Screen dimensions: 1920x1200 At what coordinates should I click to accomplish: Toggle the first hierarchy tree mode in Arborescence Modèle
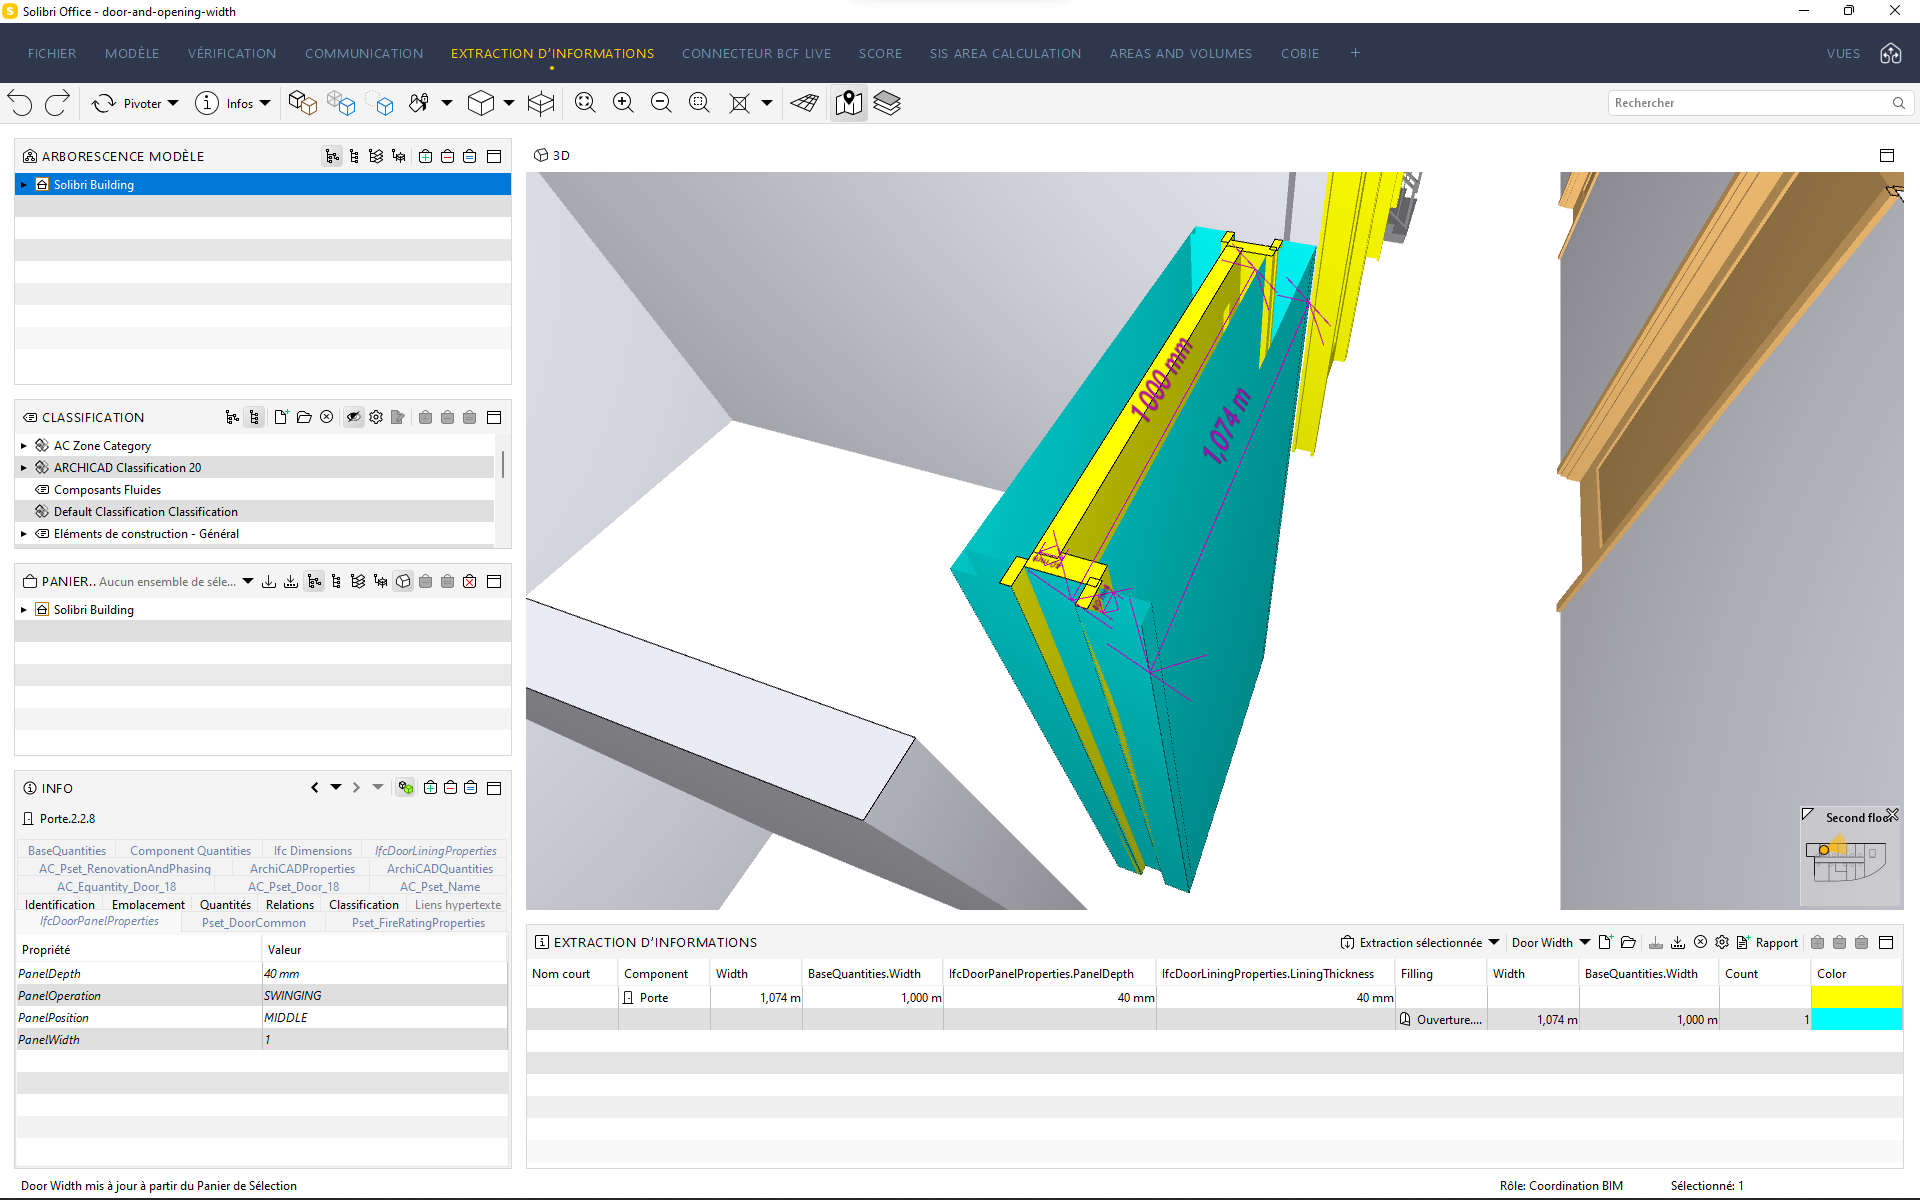pos(332,156)
